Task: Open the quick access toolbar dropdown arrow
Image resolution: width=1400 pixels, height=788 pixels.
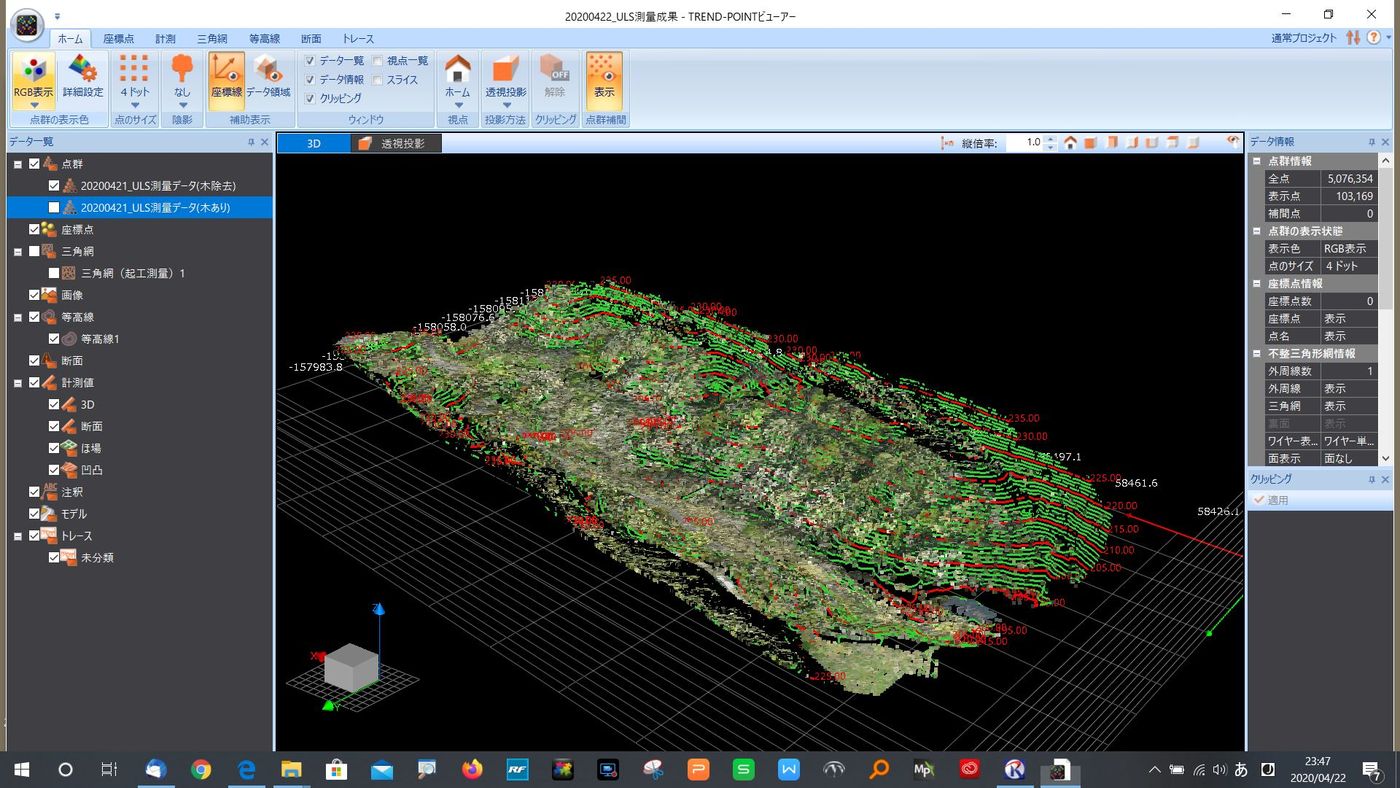Action: (58, 16)
